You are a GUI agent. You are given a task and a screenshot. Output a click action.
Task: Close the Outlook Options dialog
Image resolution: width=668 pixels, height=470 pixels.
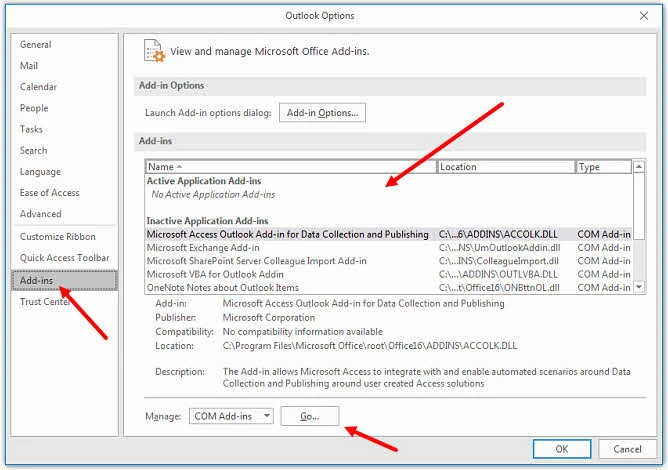pyautogui.click(x=644, y=16)
